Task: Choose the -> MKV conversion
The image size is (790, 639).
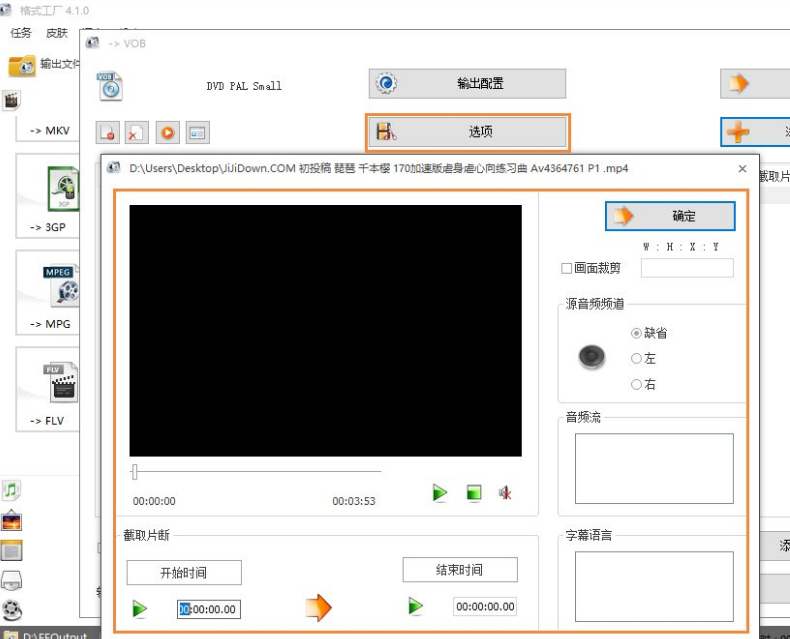Action: tap(49, 131)
